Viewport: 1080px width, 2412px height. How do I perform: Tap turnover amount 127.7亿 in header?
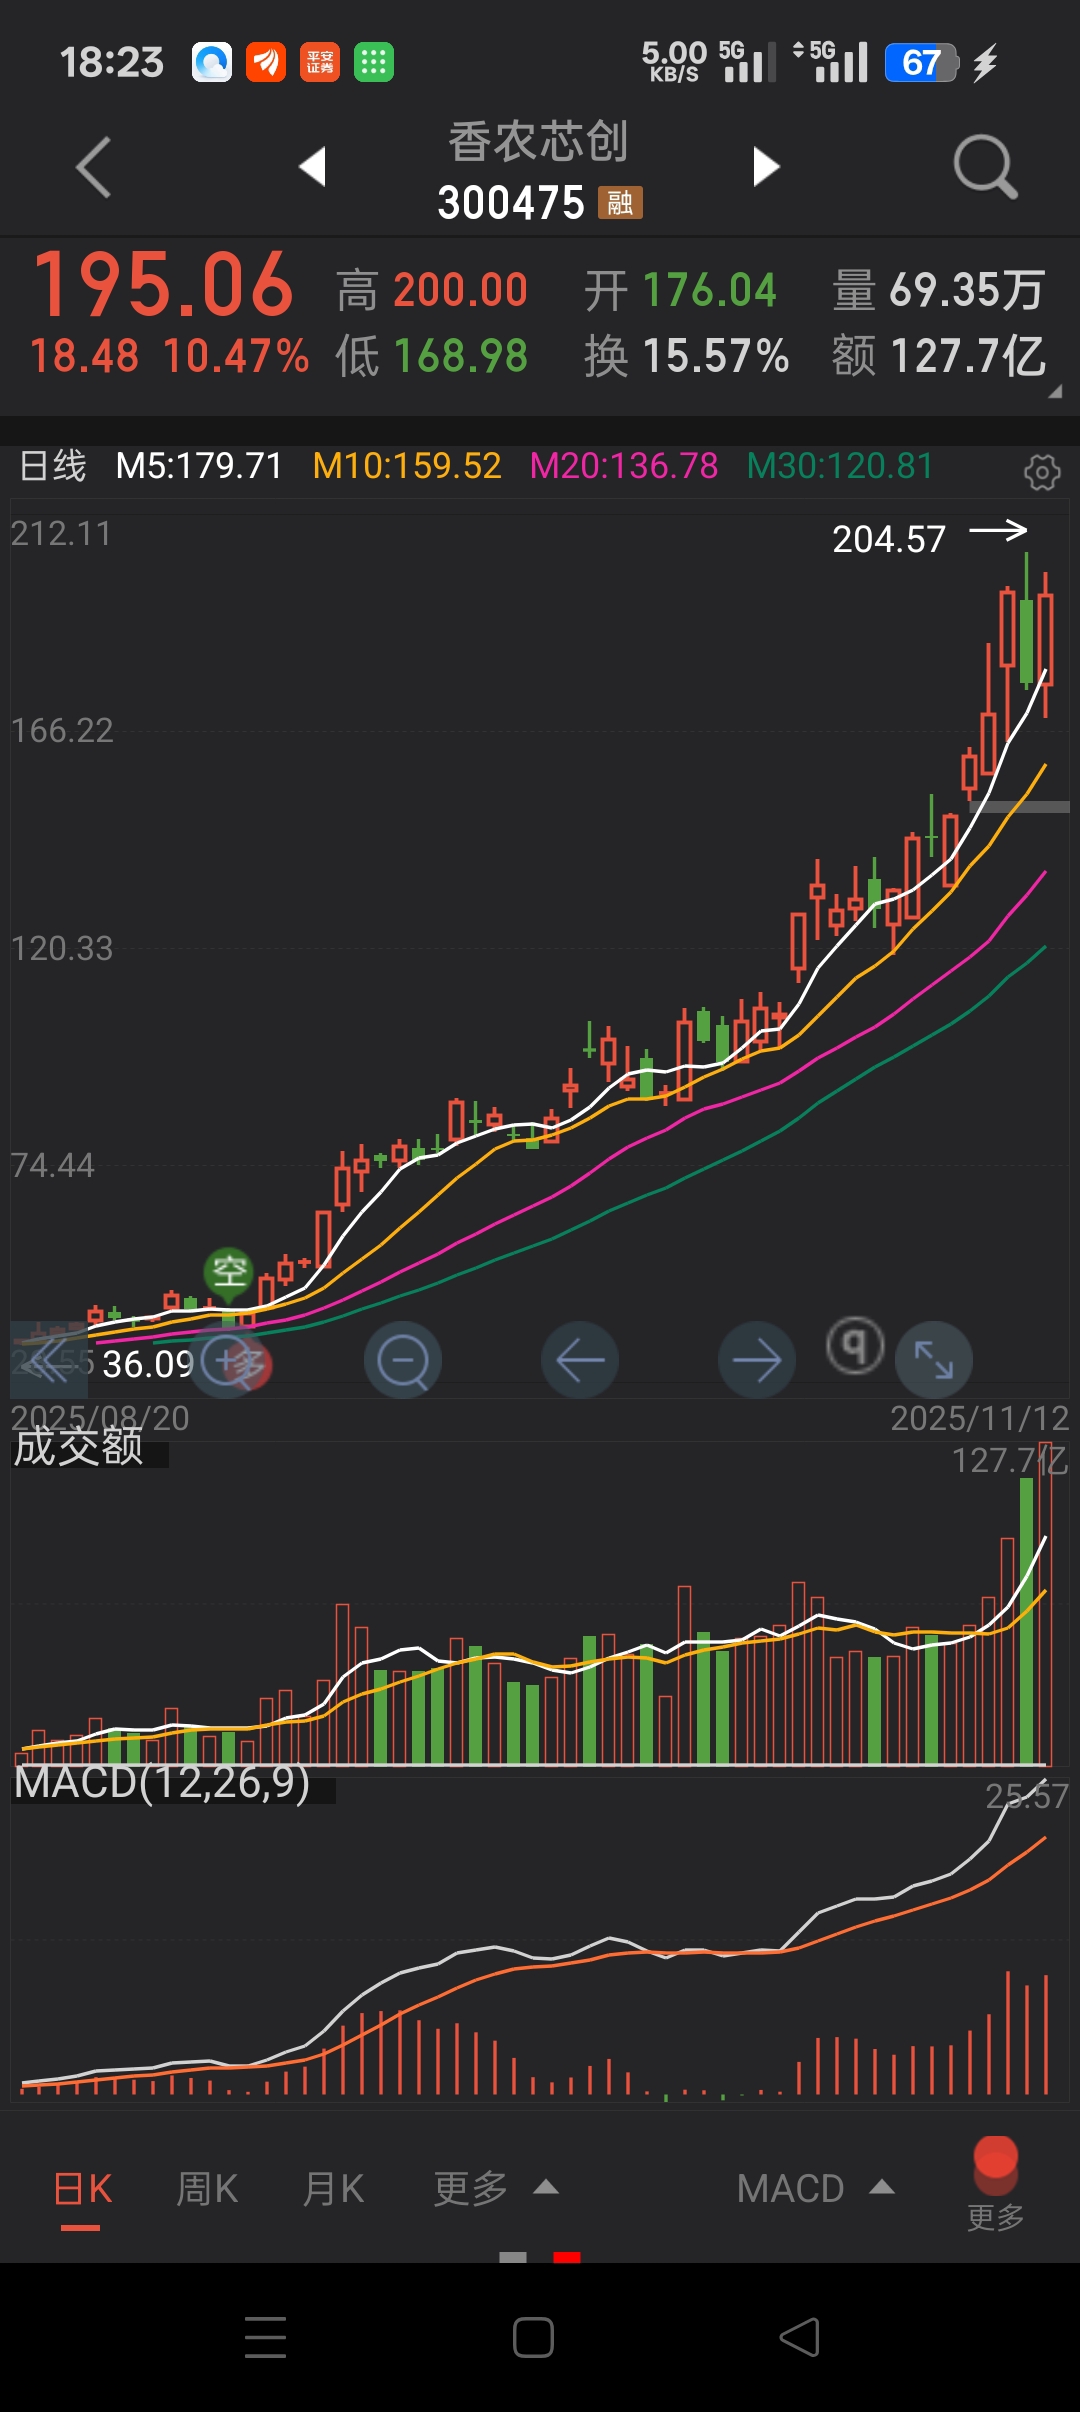tap(967, 356)
